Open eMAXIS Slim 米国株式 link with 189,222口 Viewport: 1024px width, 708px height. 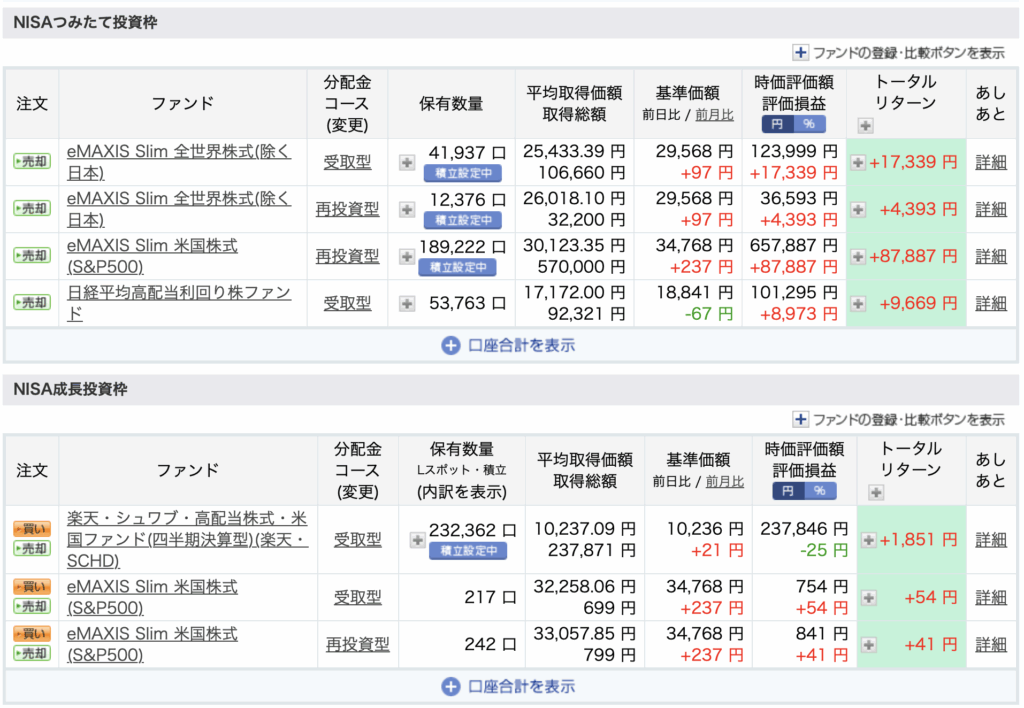click(x=152, y=256)
